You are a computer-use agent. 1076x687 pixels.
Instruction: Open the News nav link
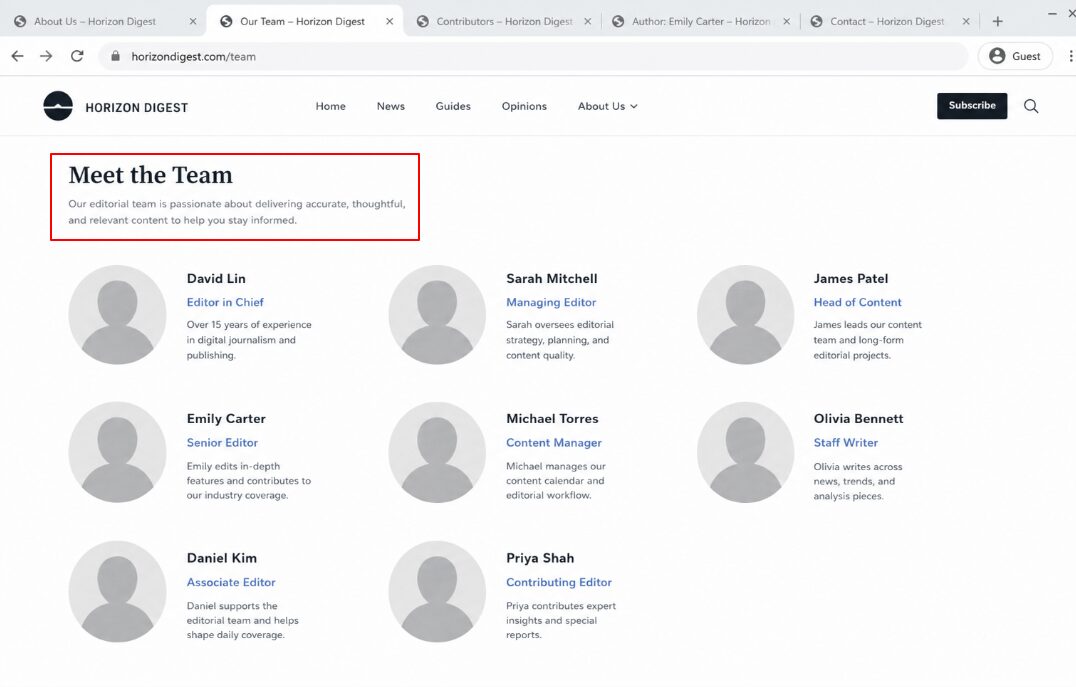pyautogui.click(x=390, y=106)
